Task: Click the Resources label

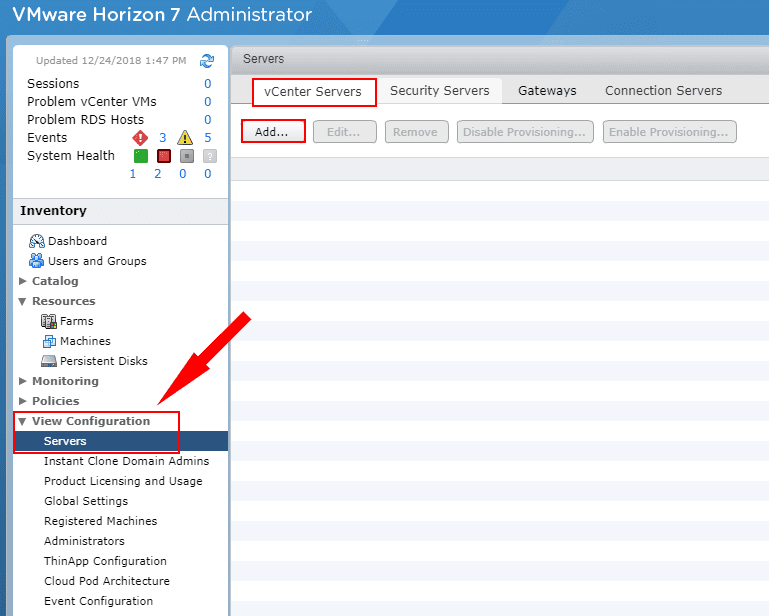Action: point(64,301)
